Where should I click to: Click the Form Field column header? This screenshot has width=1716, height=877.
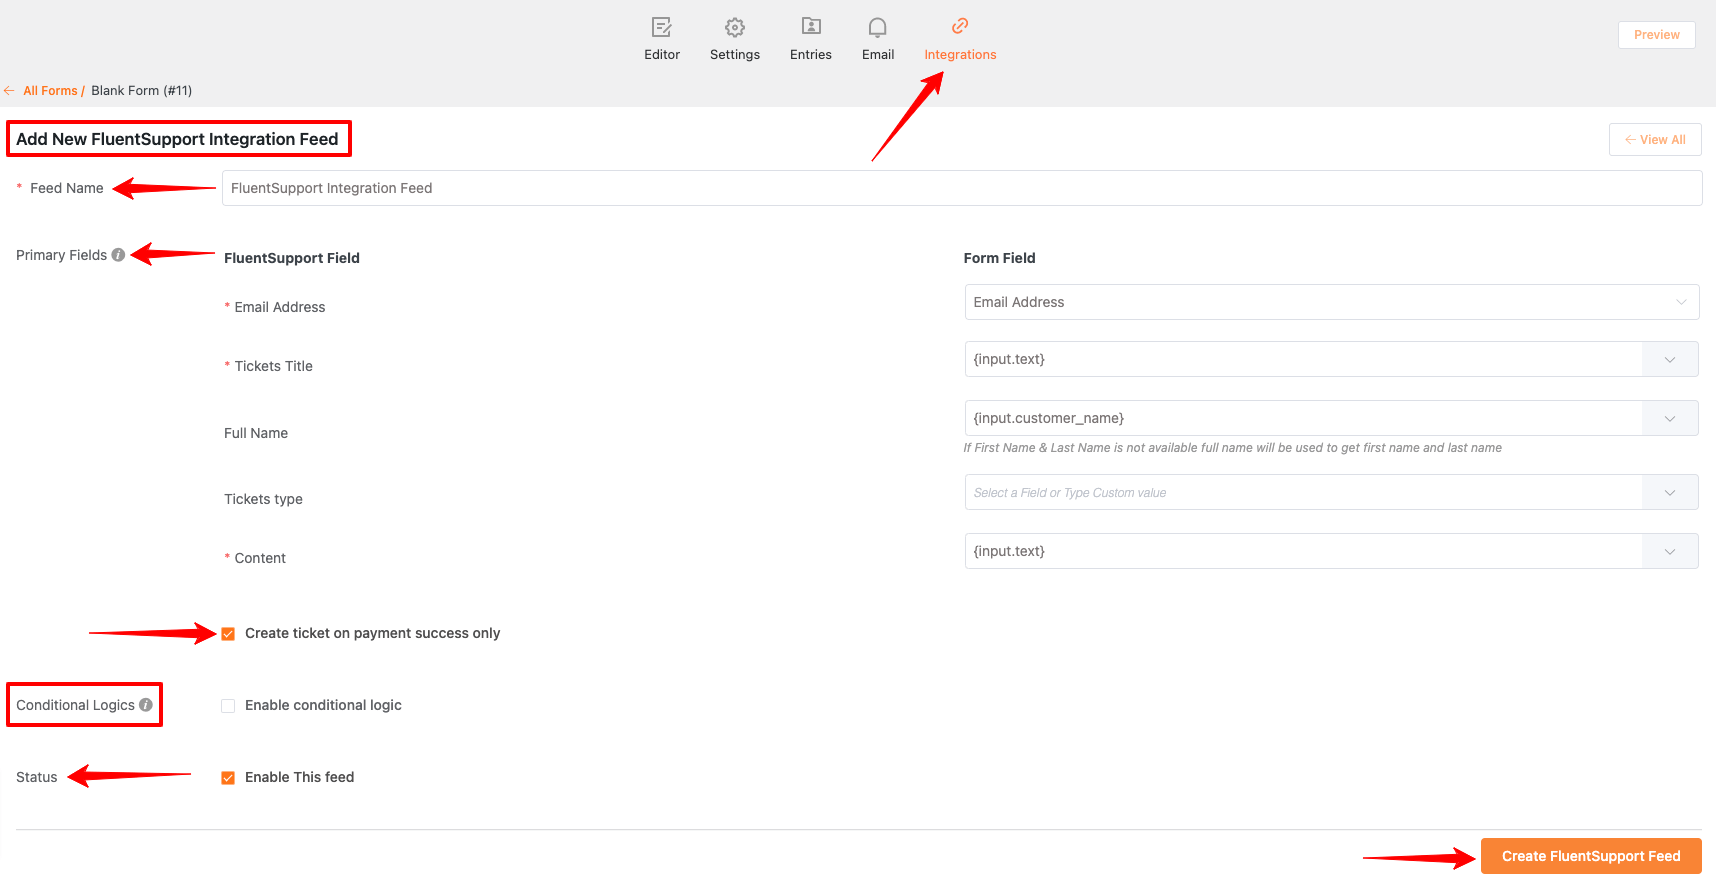pyautogui.click(x=999, y=258)
